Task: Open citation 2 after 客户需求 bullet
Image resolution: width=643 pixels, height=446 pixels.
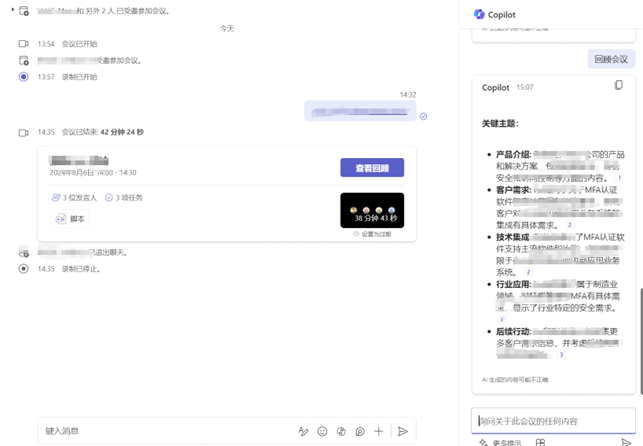Action: [x=570, y=225]
